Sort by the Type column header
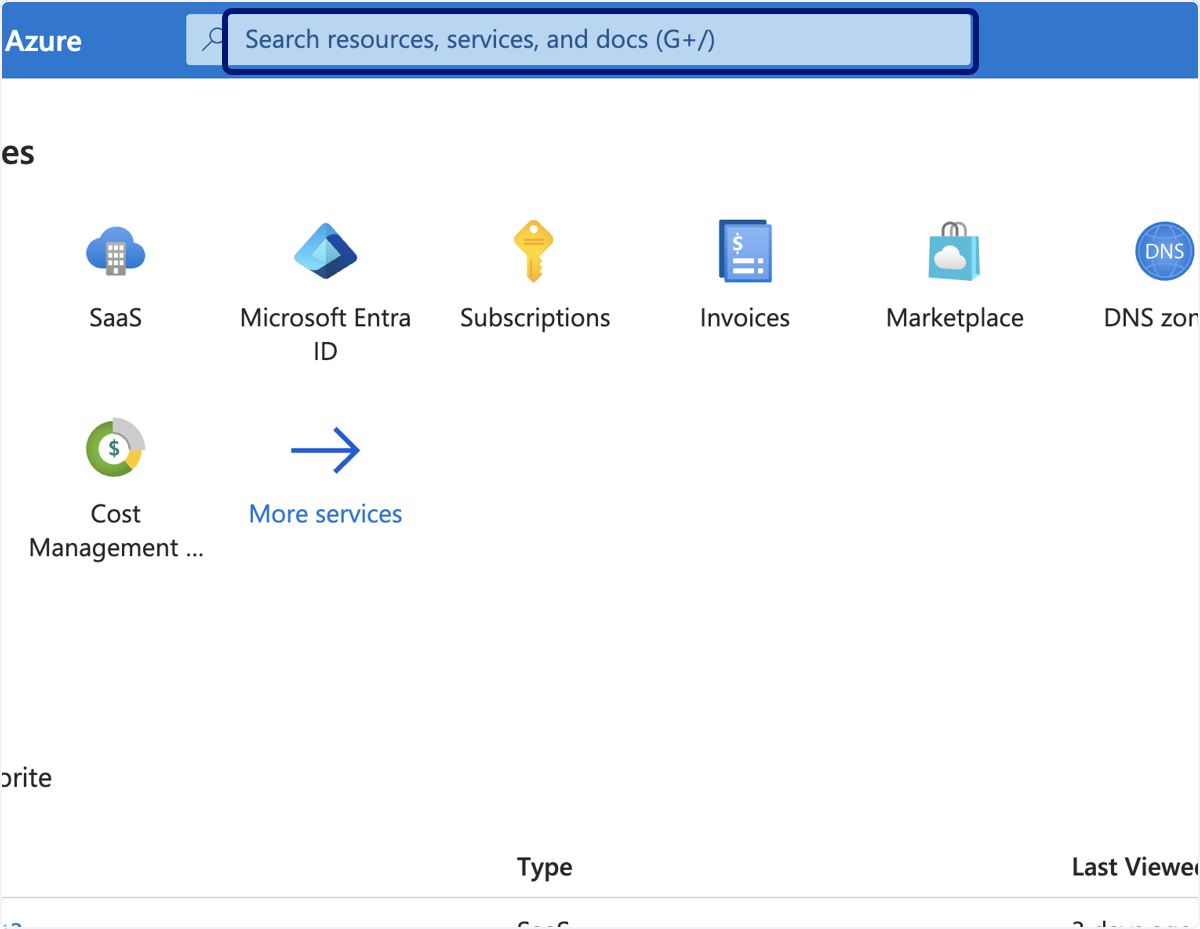The height and width of the screenshot is (929, 1200). tap(545, 867)
